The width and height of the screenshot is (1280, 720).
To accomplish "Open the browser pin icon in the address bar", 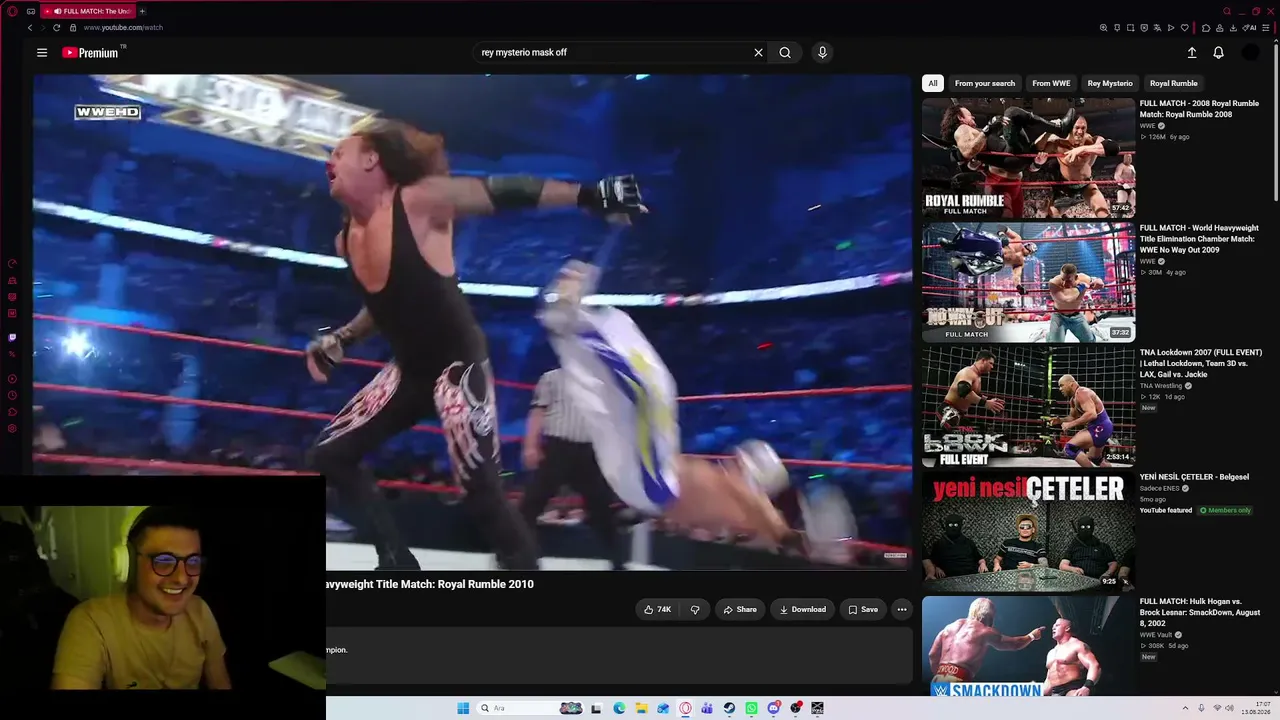I will [x=1117, y=28].
